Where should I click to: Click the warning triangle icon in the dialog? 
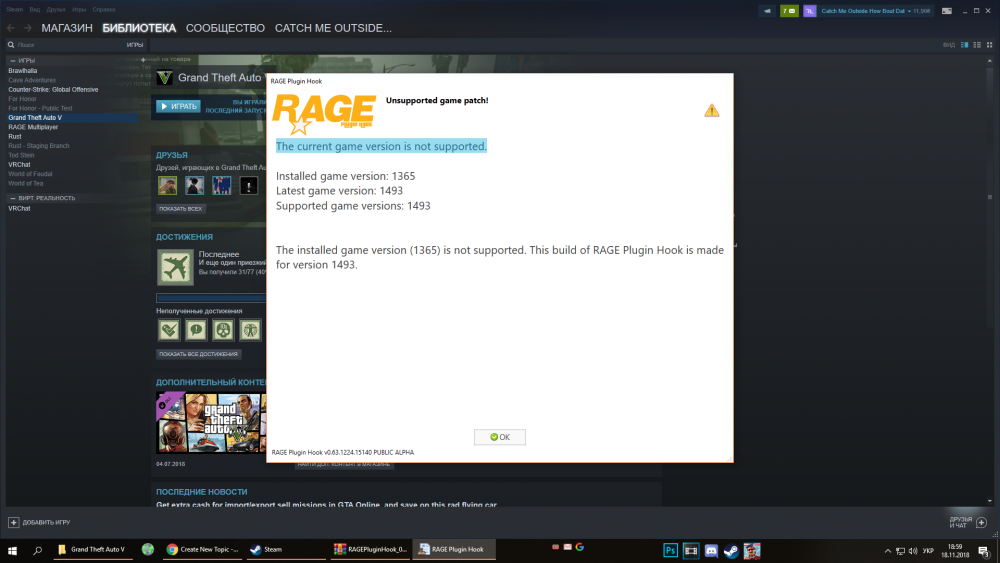tap(712, 111)
